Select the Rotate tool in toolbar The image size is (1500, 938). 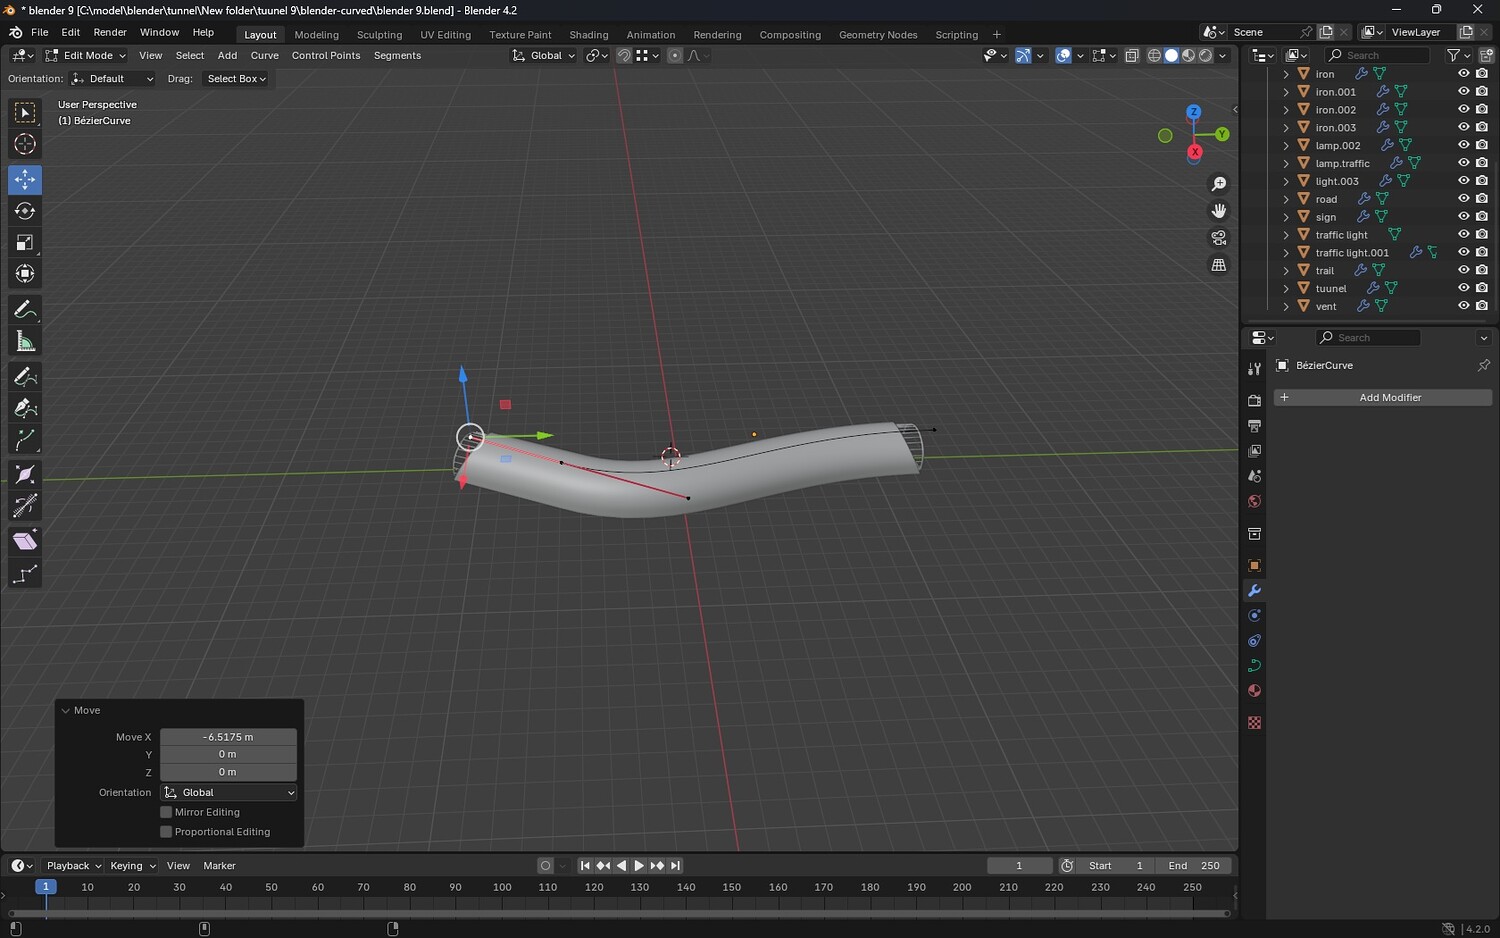point(25,211)
